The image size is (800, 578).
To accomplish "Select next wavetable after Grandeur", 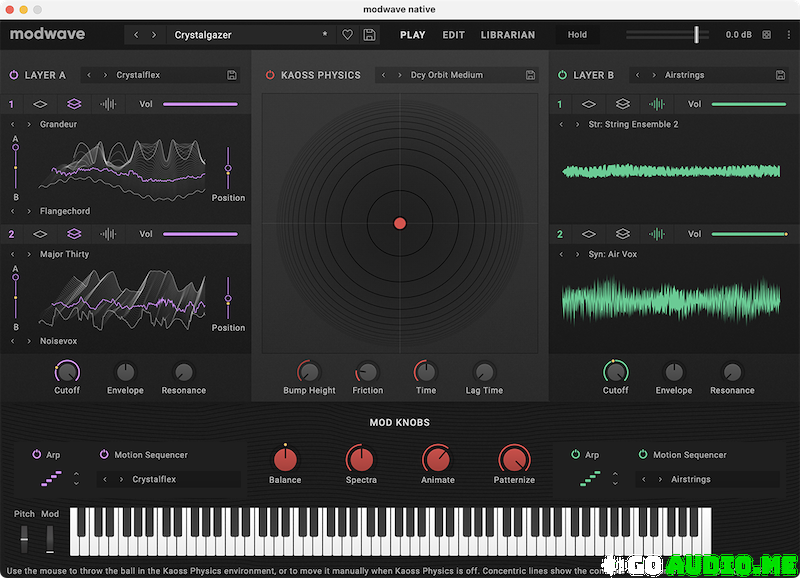I will tap(29, 124).
